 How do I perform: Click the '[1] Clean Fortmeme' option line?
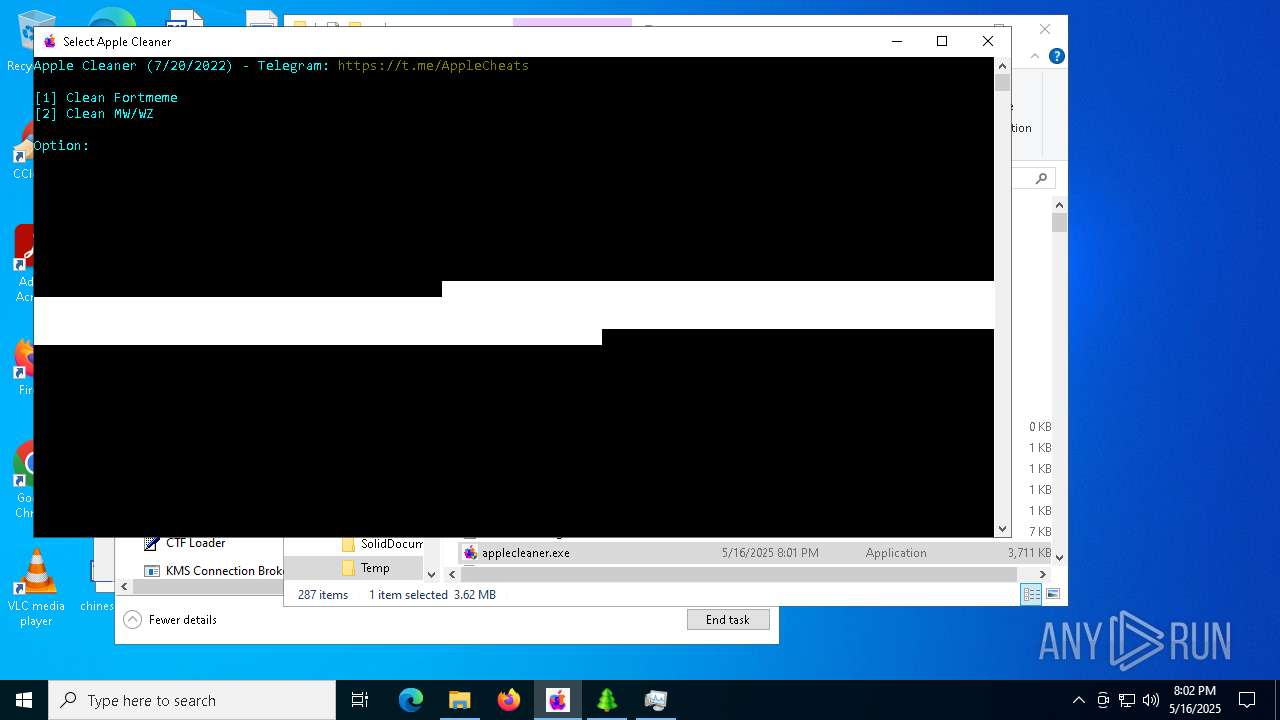point(106,97)
